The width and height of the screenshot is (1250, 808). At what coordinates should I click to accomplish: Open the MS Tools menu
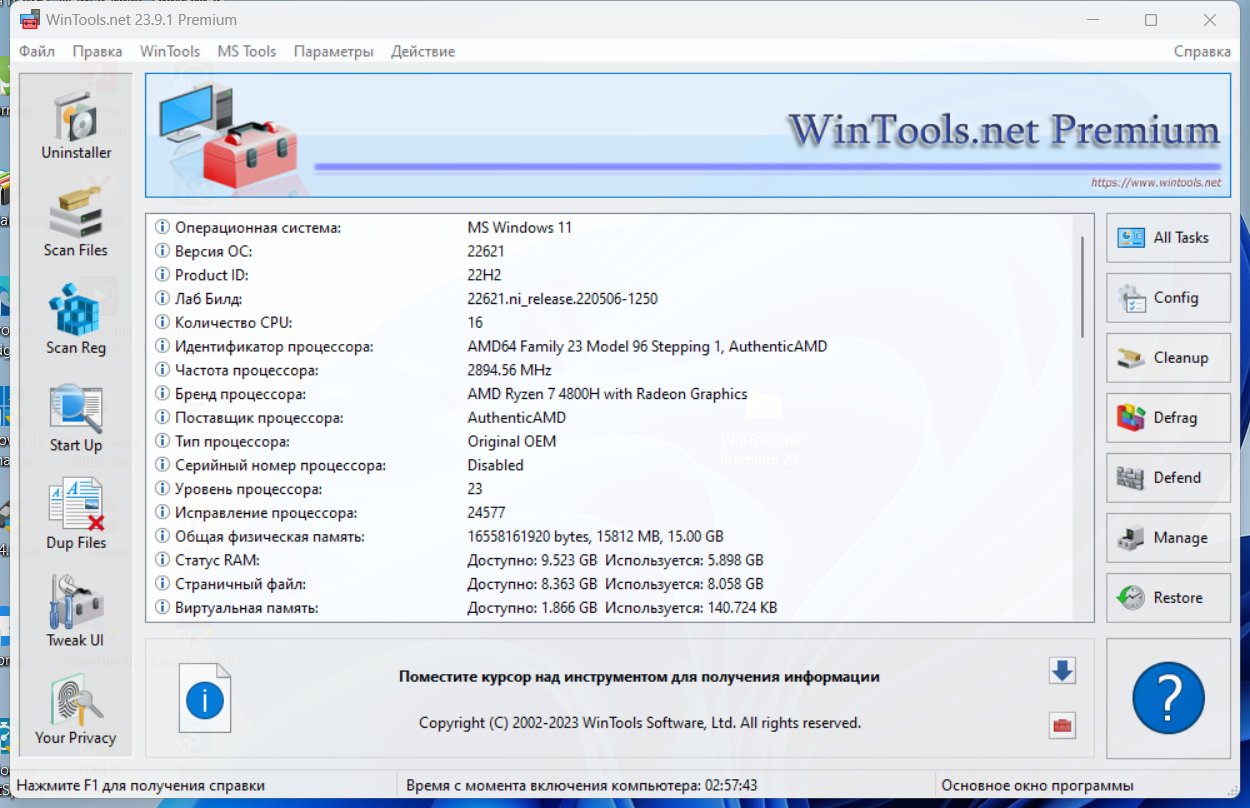pyautogui.click(x=247, y=51)
